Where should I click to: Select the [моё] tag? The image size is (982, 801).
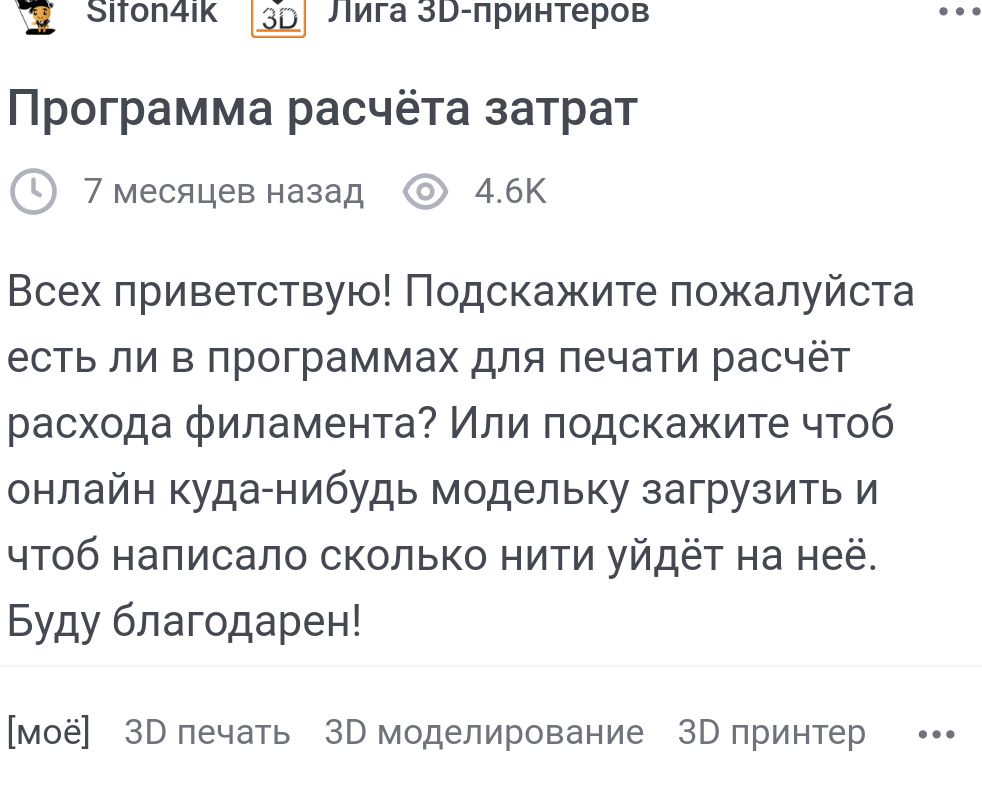click(x=48, y=733)
